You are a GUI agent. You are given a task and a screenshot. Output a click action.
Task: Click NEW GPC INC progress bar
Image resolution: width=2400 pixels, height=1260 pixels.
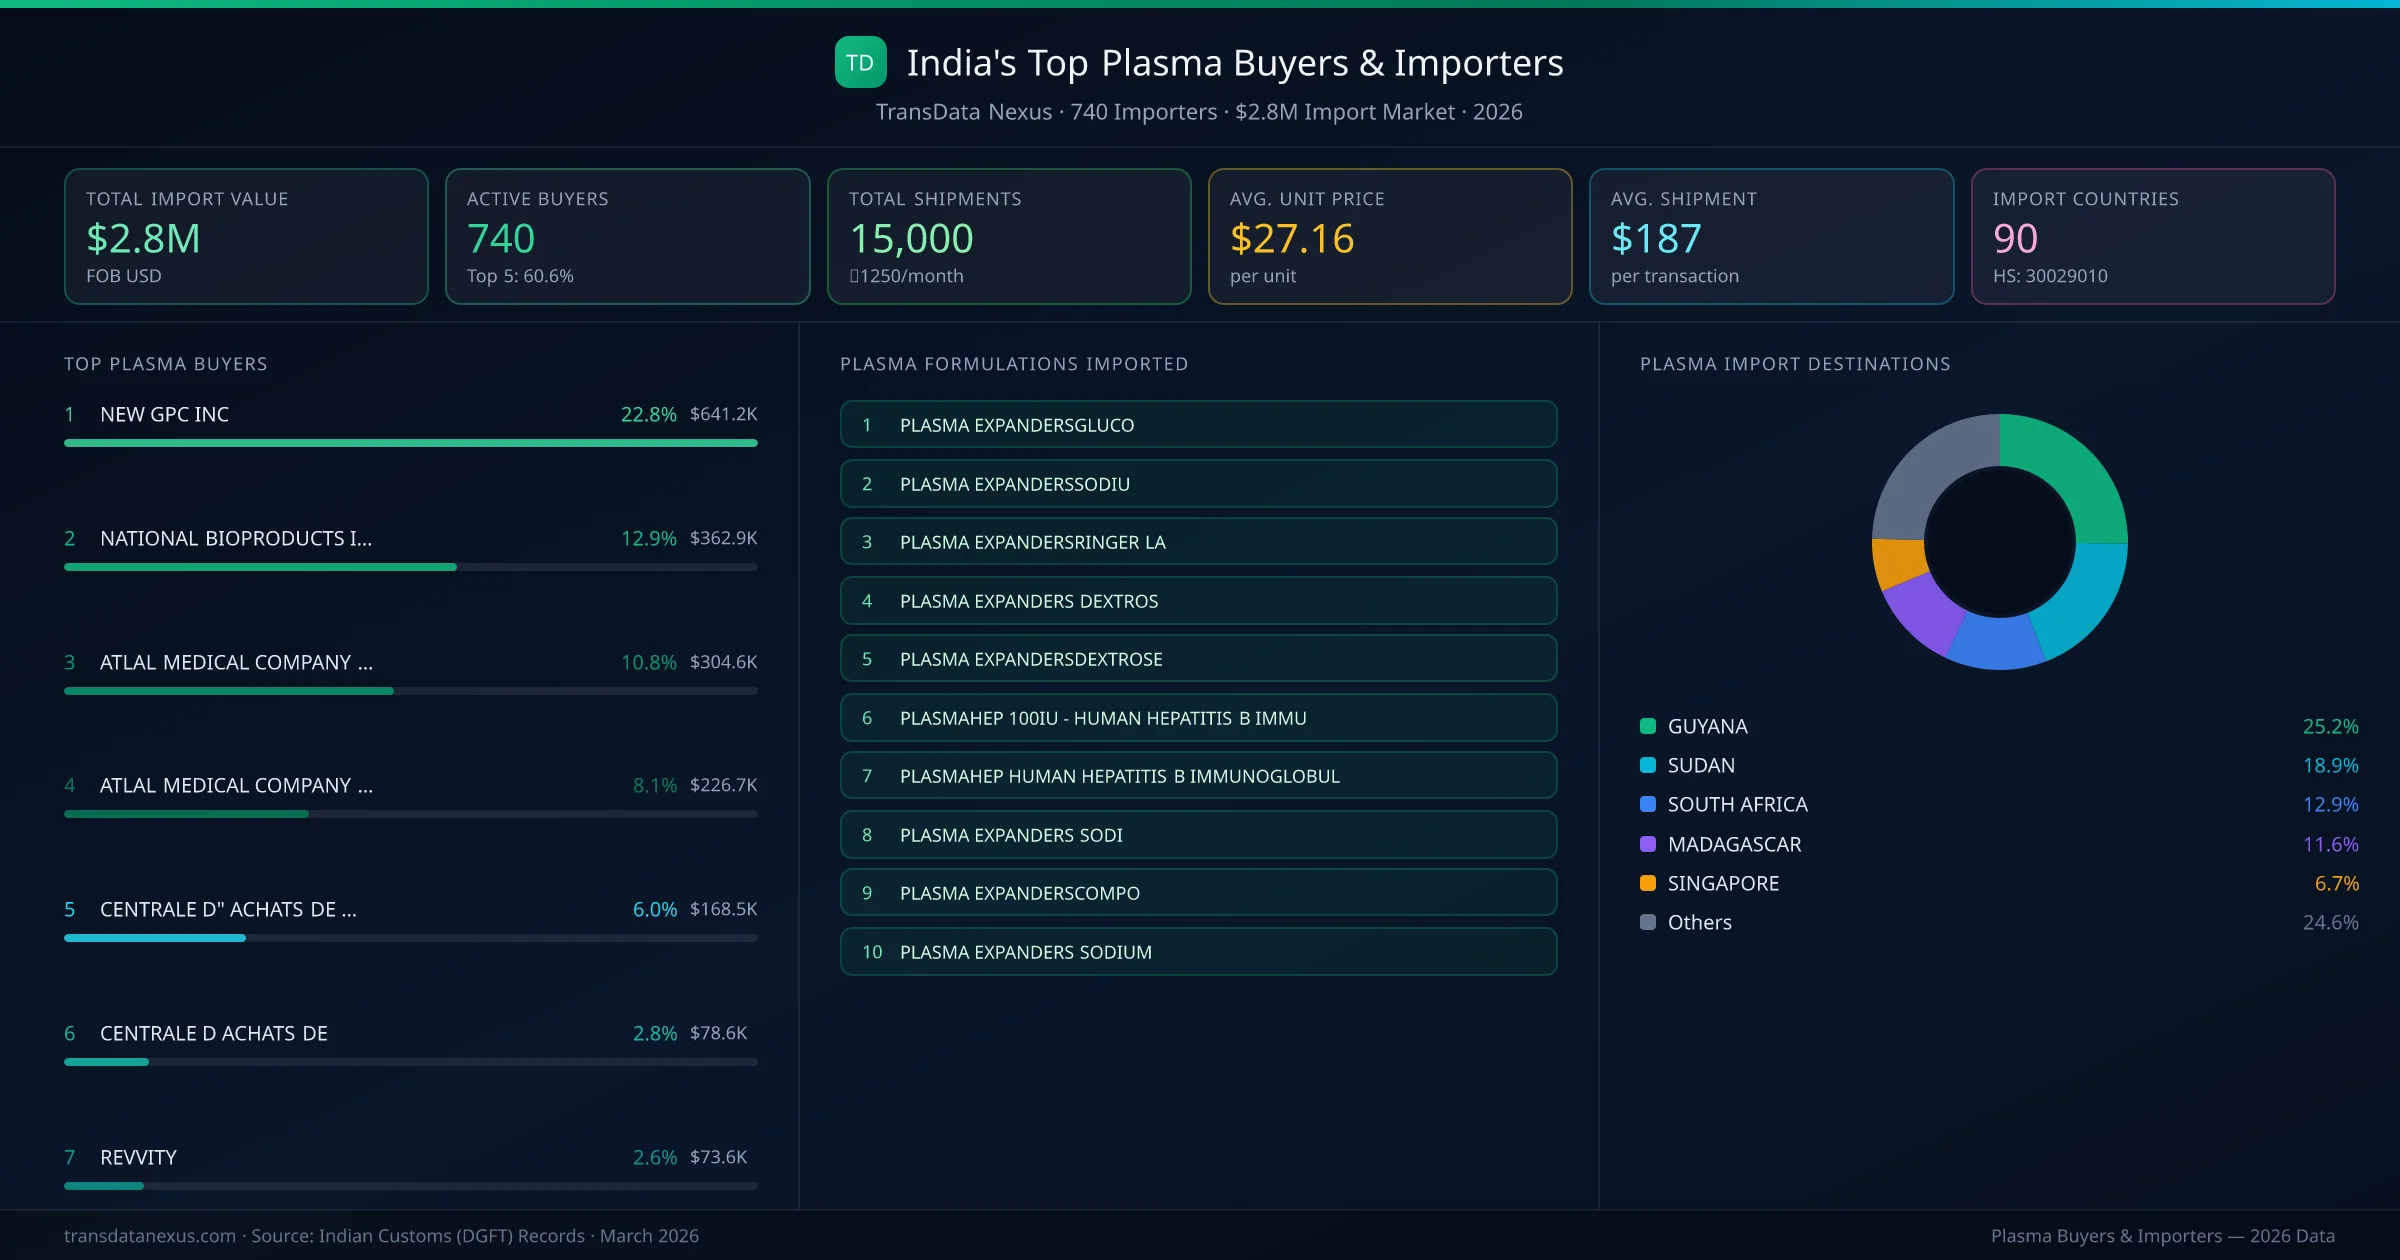pos(410,442)
